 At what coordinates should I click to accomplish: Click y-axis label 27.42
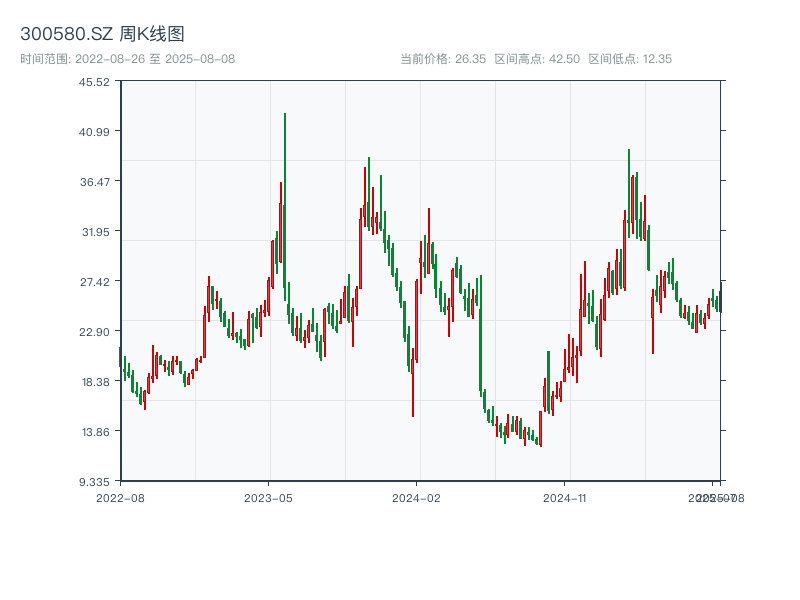pyautogui.click(x=95, y=282)
